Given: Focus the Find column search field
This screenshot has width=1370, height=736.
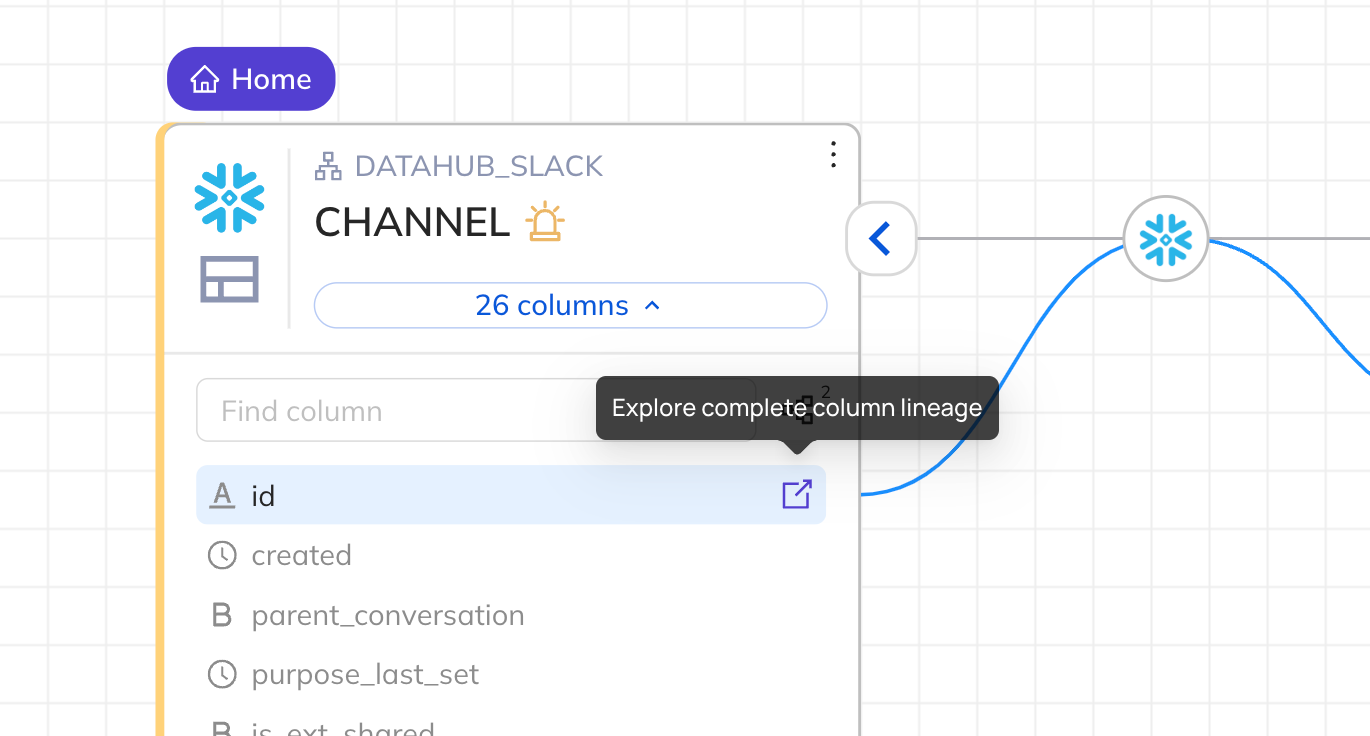Looking at the screenshot, I should click(476, 410).
